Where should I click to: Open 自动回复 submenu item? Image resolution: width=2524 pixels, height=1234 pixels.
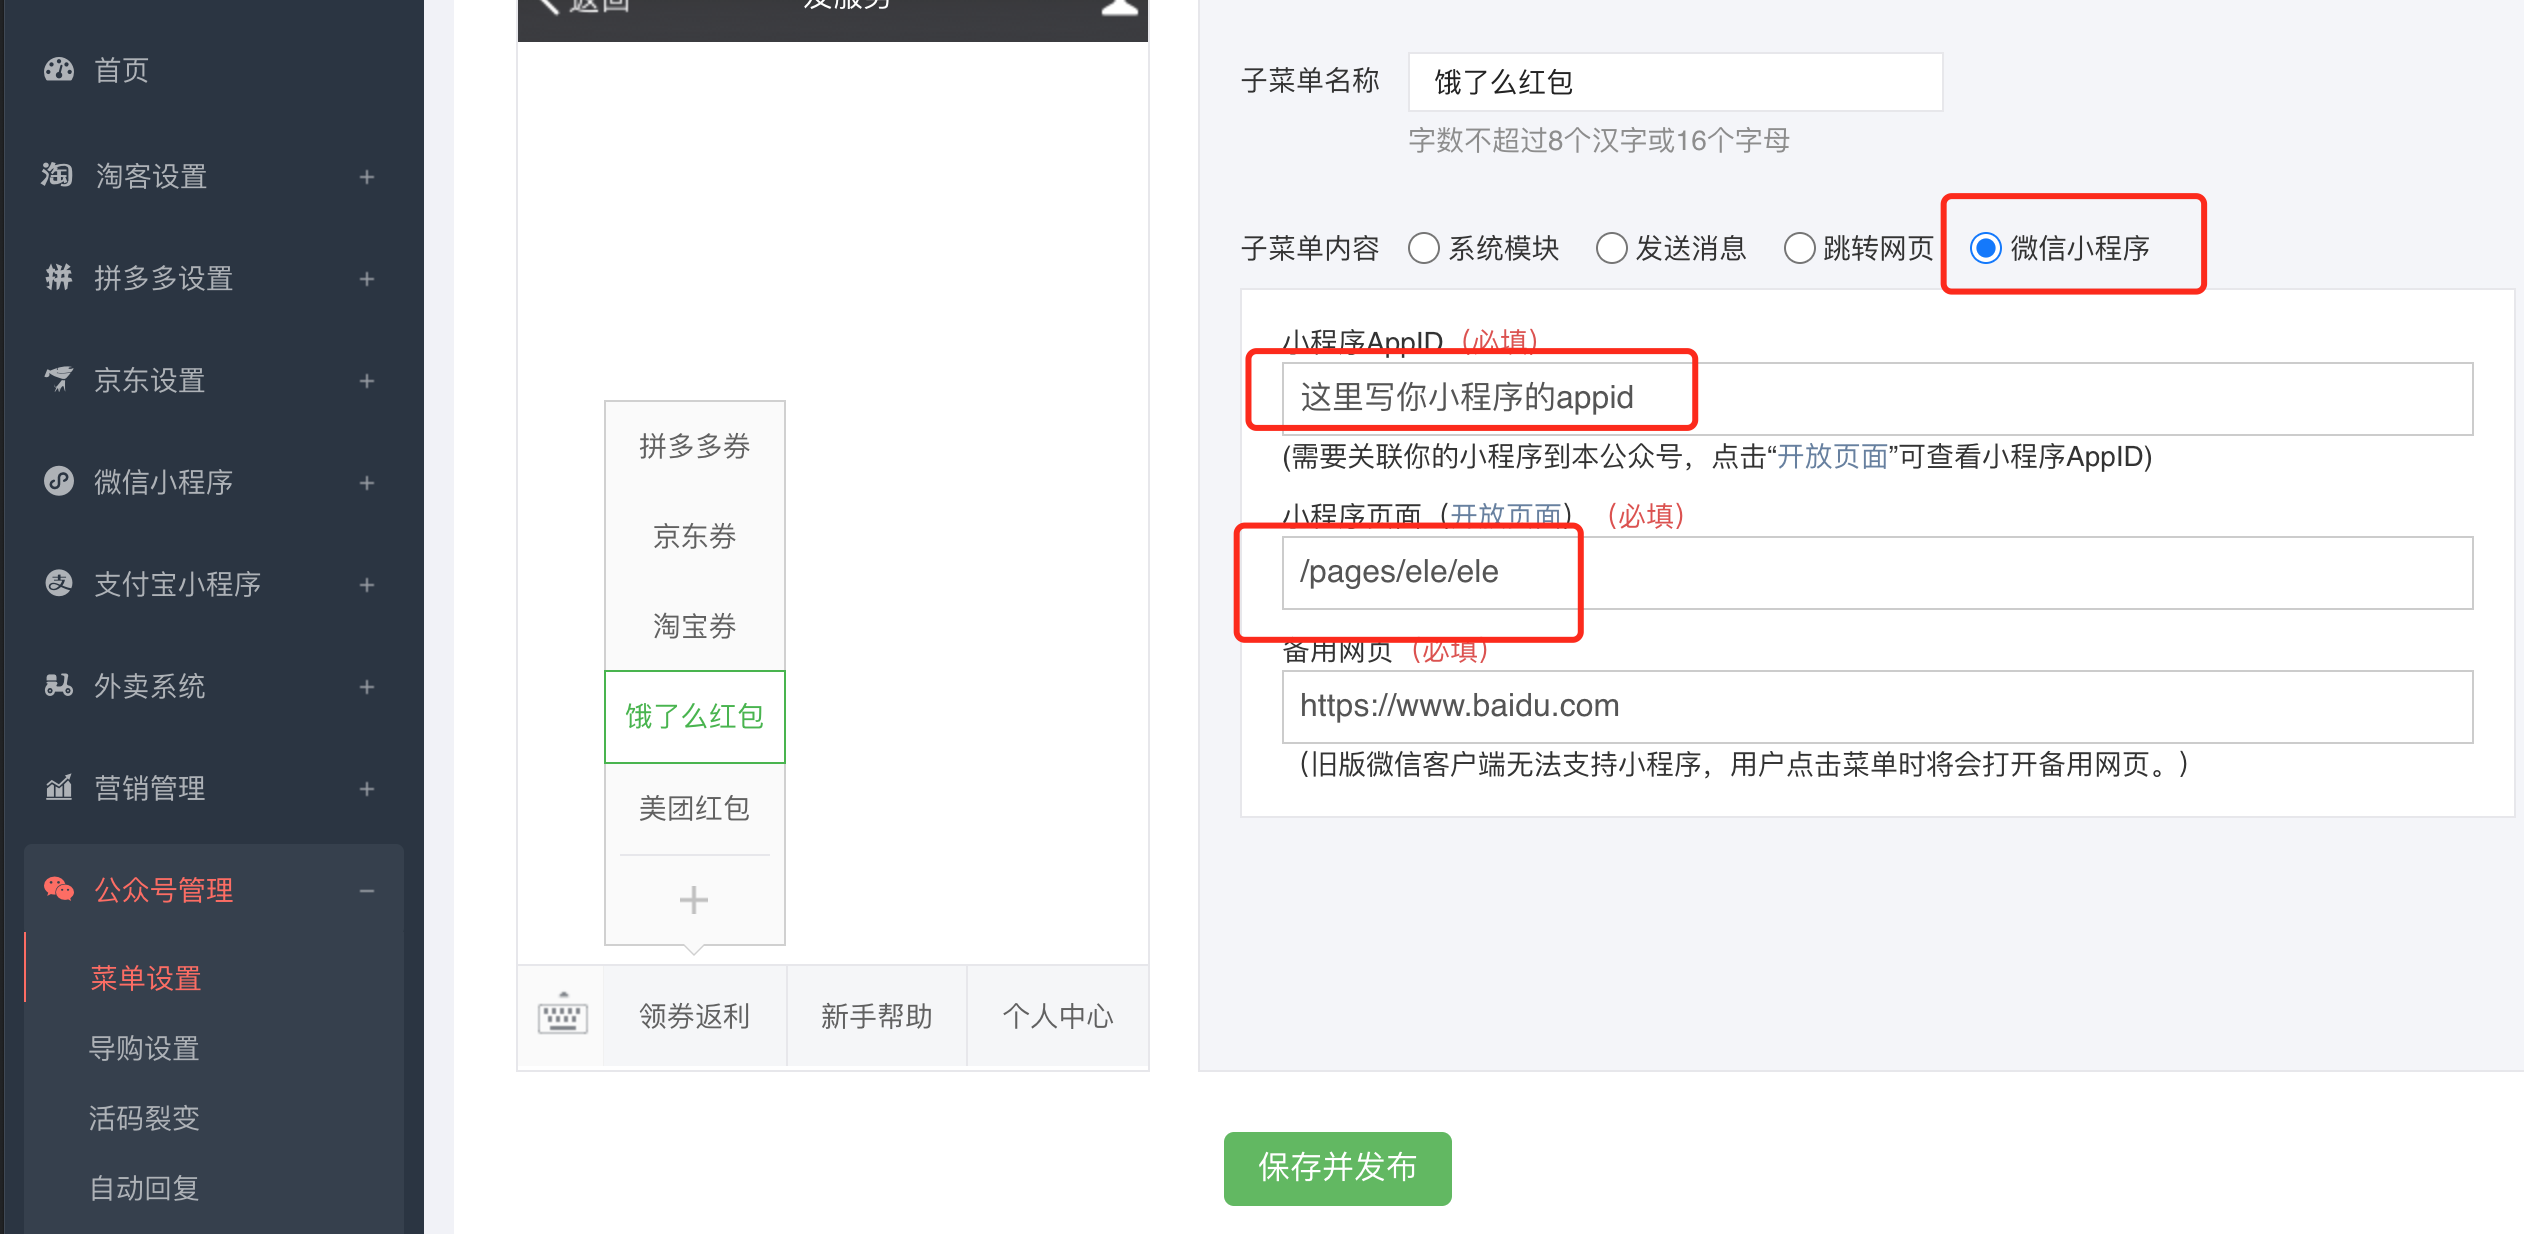click(x=144, y=1188)
